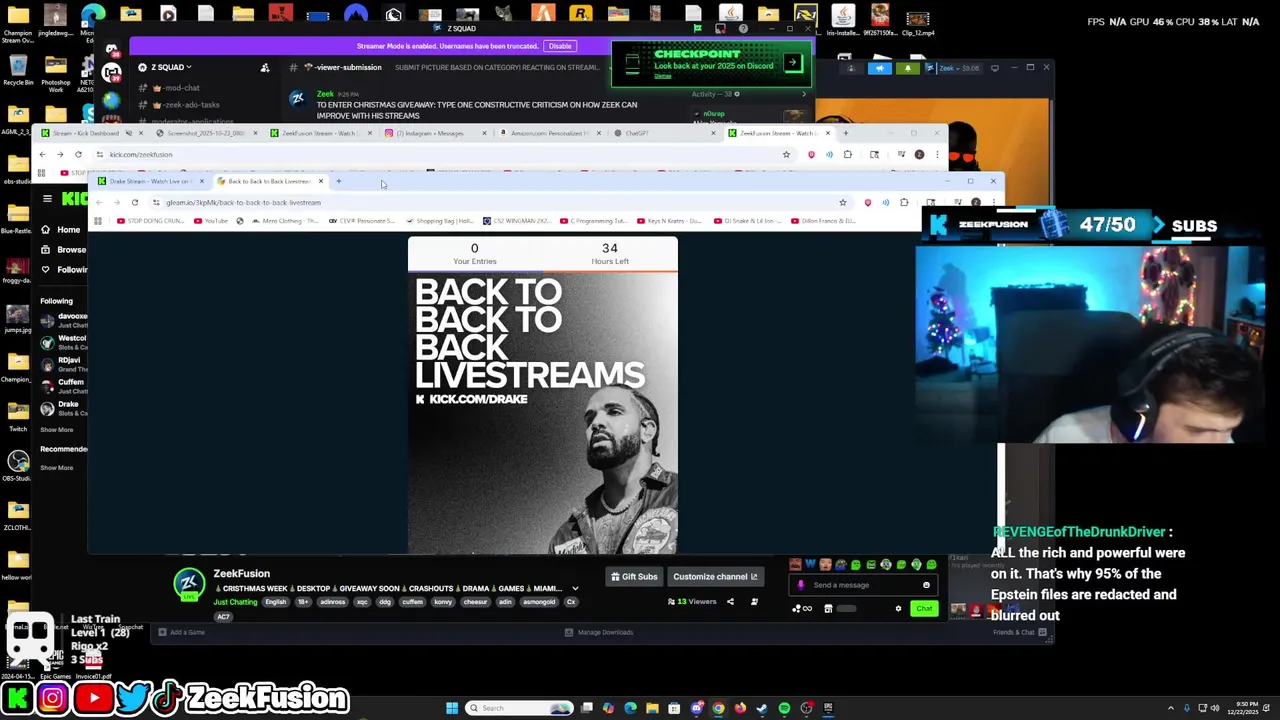Click the Steam notifications bell icon
Viewport: 1280px width, 720px height.
[908, 68]
